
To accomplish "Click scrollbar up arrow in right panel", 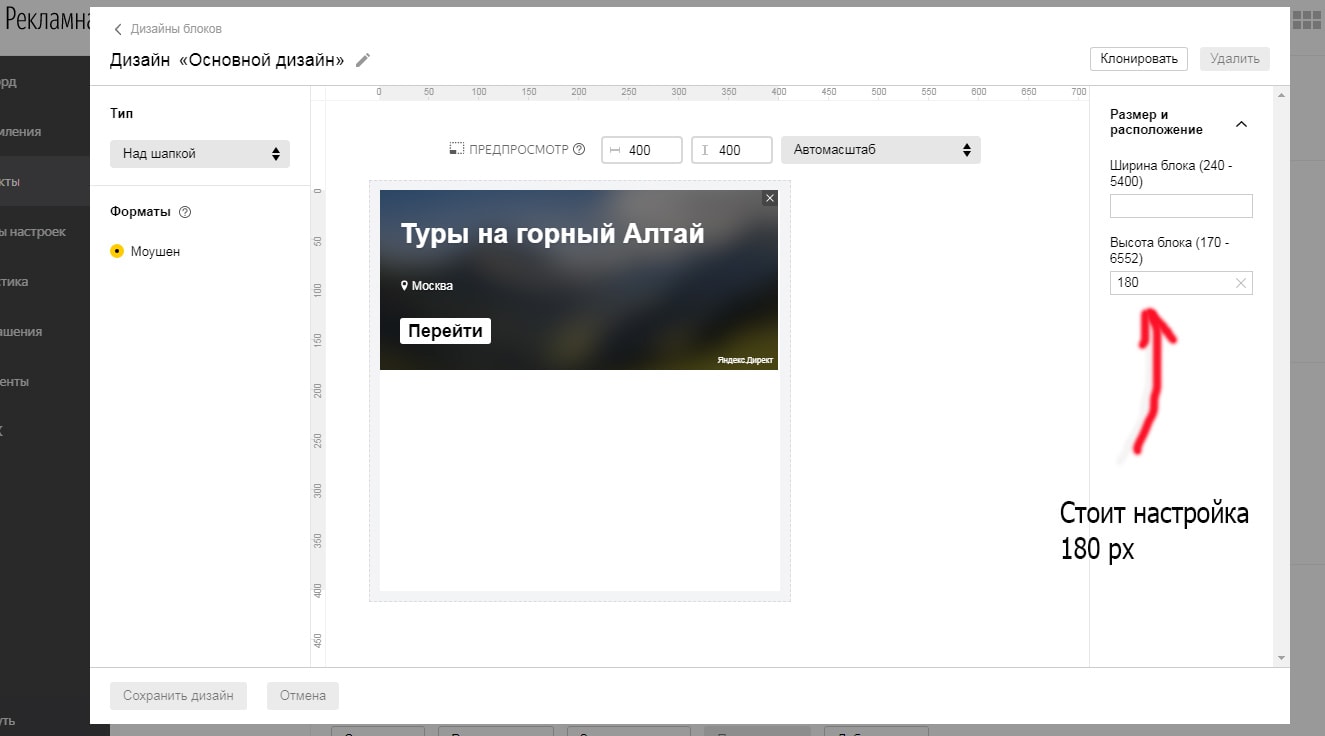I will tap(1281, 94).
